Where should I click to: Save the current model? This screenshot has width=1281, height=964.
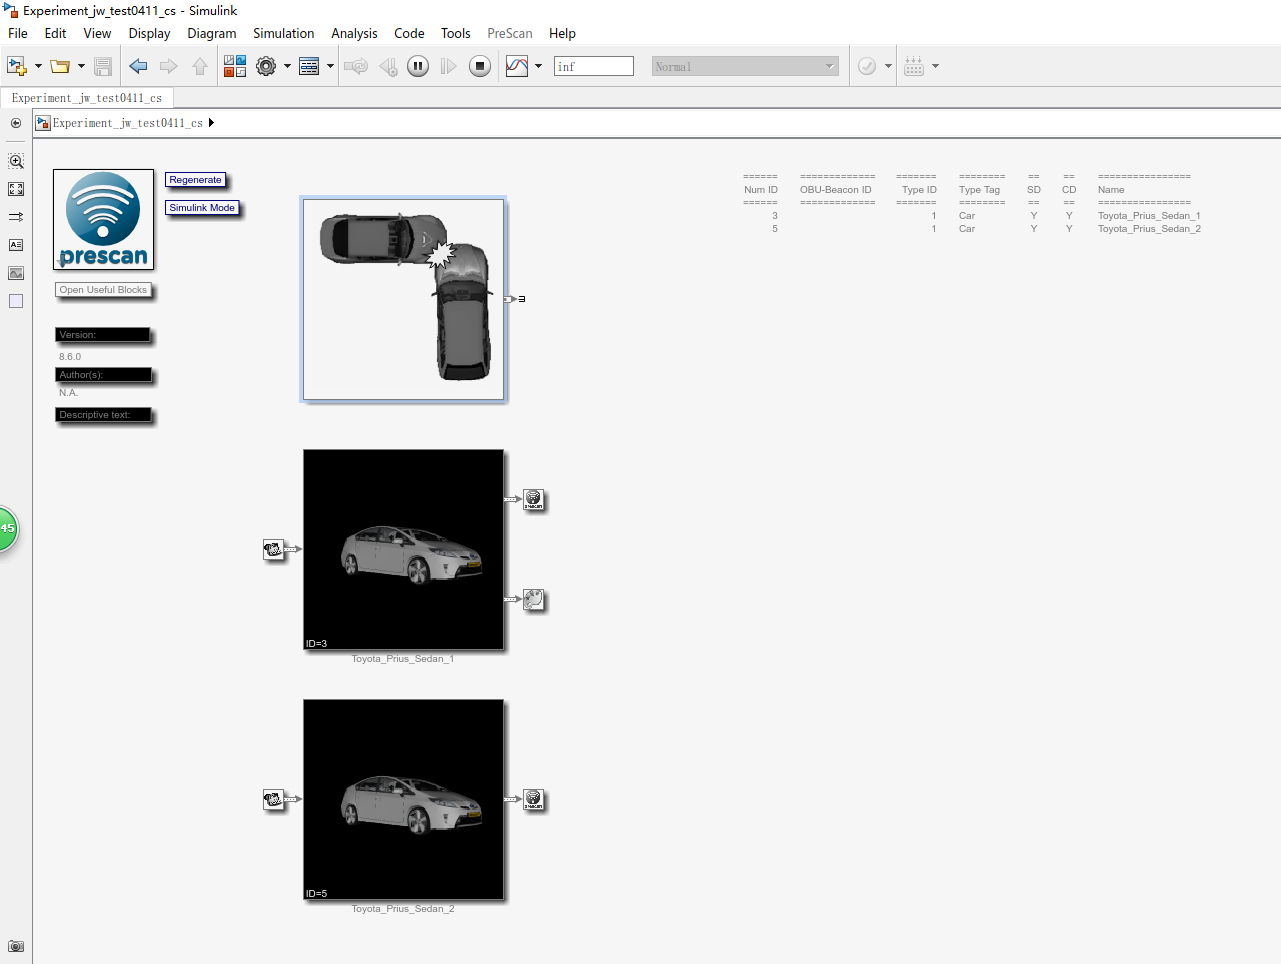point(103,67)
